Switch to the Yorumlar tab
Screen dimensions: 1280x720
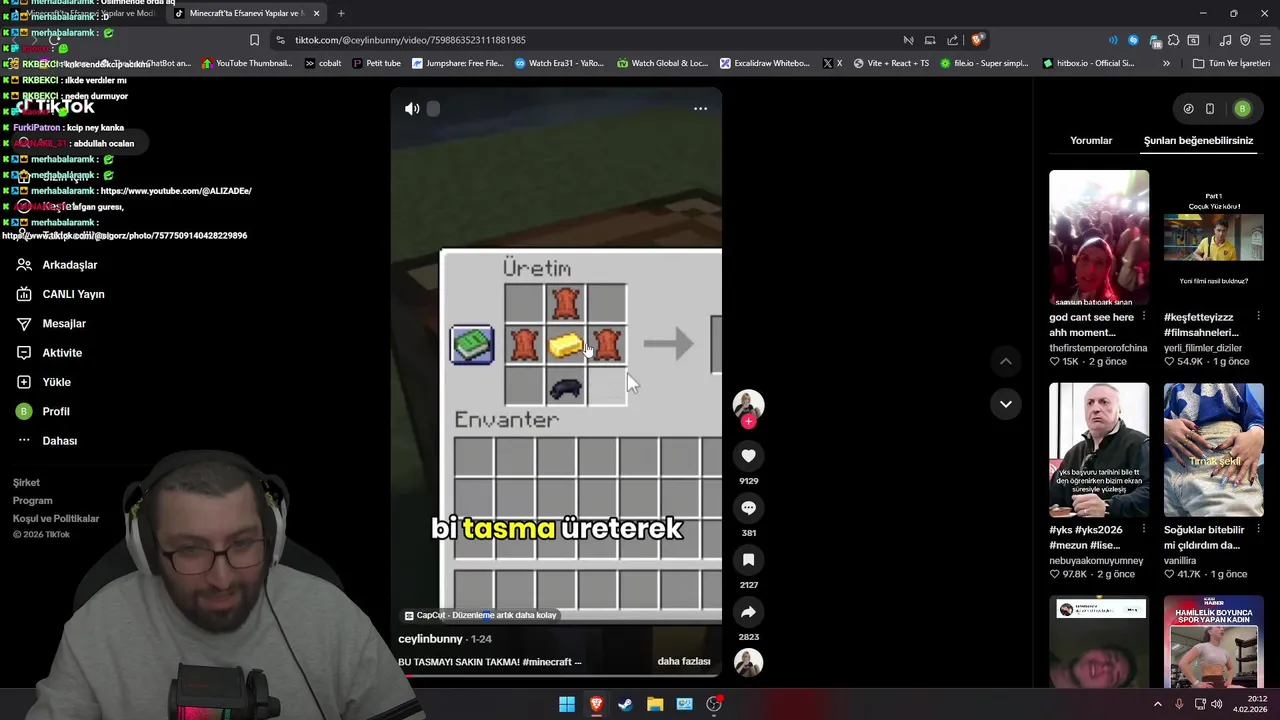pyautogui.click(x=1091, y=141)
